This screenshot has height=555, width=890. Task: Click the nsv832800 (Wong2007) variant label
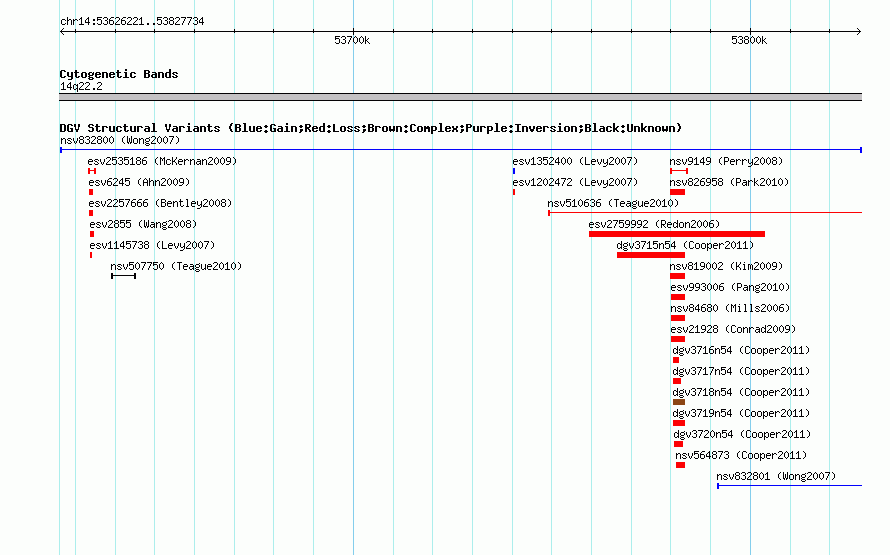[x=120, y=140]
